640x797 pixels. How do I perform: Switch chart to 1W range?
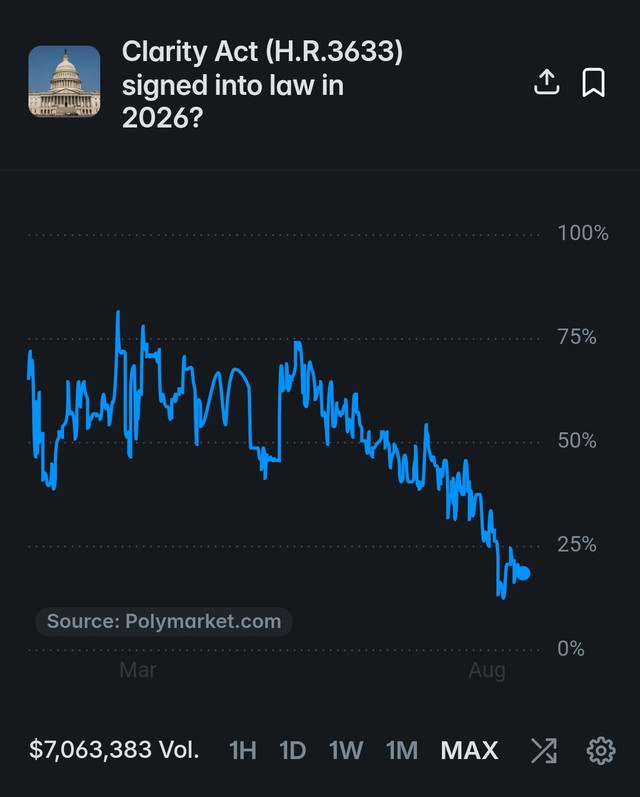coord(346,751)
